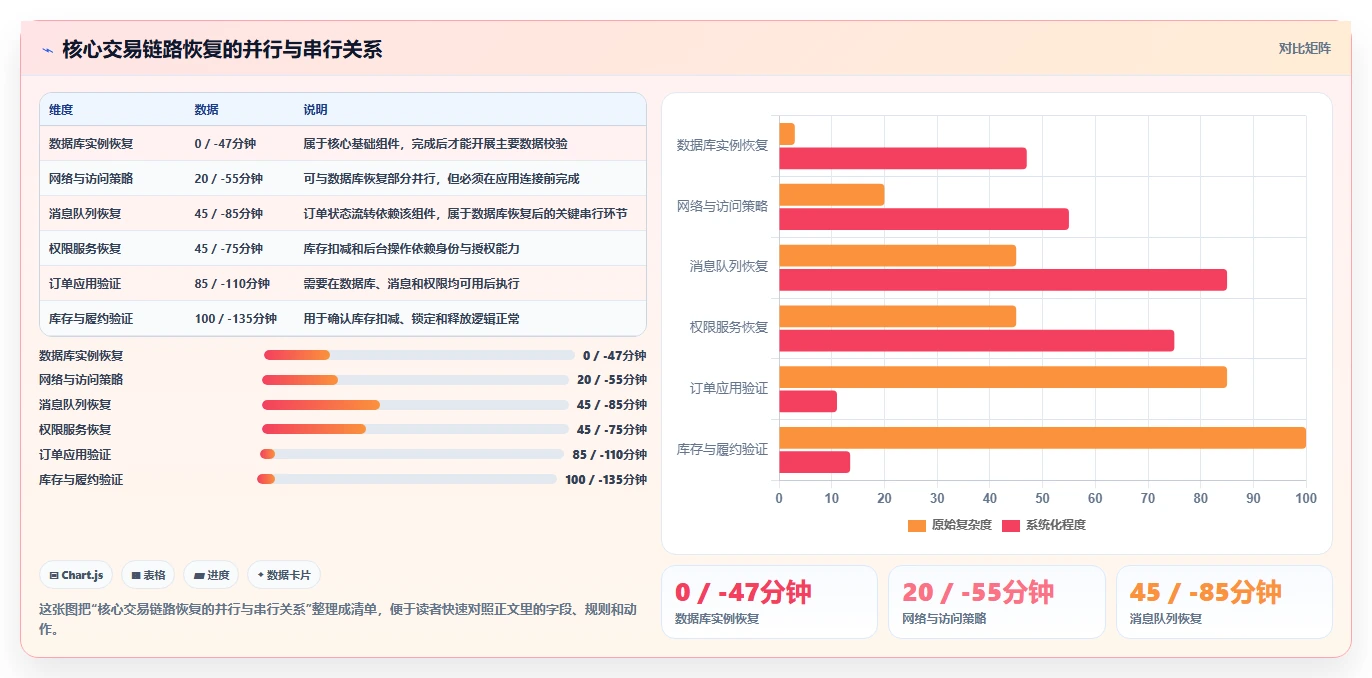Click orange chart bar for 网络与访问策略
1372x678 pixels.
click(x=832, y=195)
